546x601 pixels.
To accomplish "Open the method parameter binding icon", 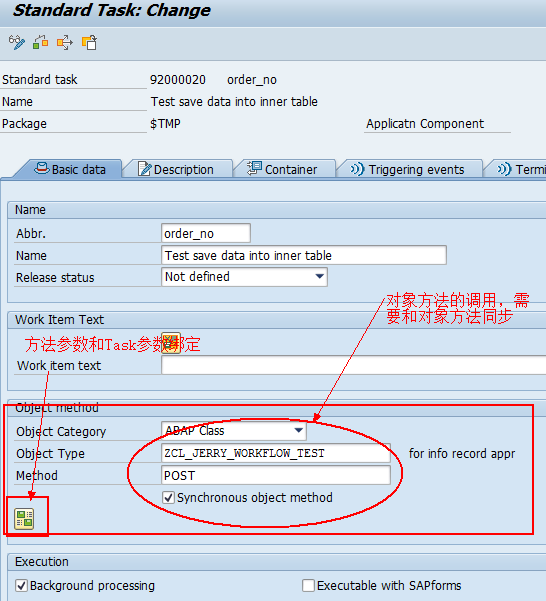I will 24,519.
